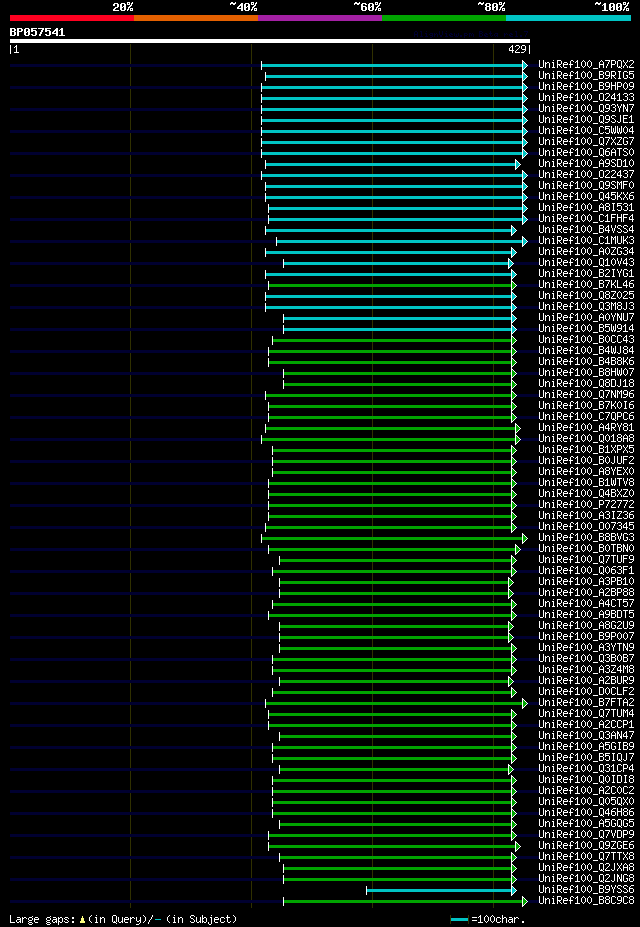Open hit UniRef100_B9RIG5
This screenshot has width=640, height=927.
click(586, 76)
